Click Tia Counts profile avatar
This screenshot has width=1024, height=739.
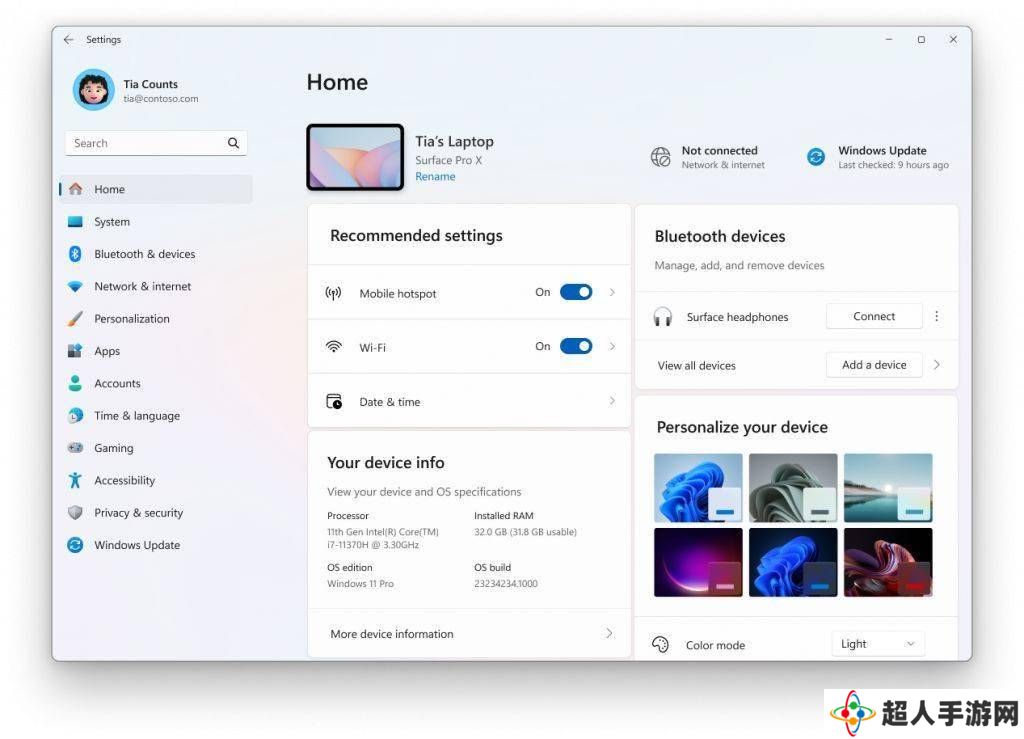[93, 90]
